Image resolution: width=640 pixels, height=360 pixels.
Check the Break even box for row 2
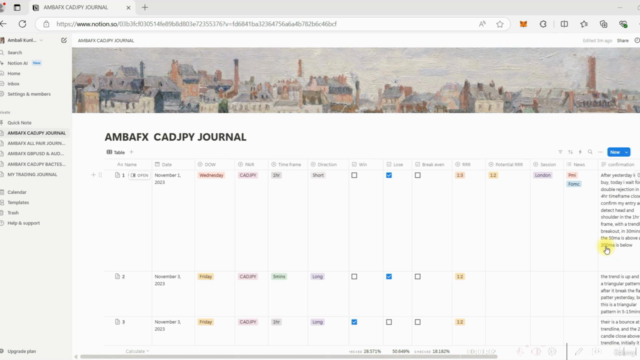pos(418,277)
